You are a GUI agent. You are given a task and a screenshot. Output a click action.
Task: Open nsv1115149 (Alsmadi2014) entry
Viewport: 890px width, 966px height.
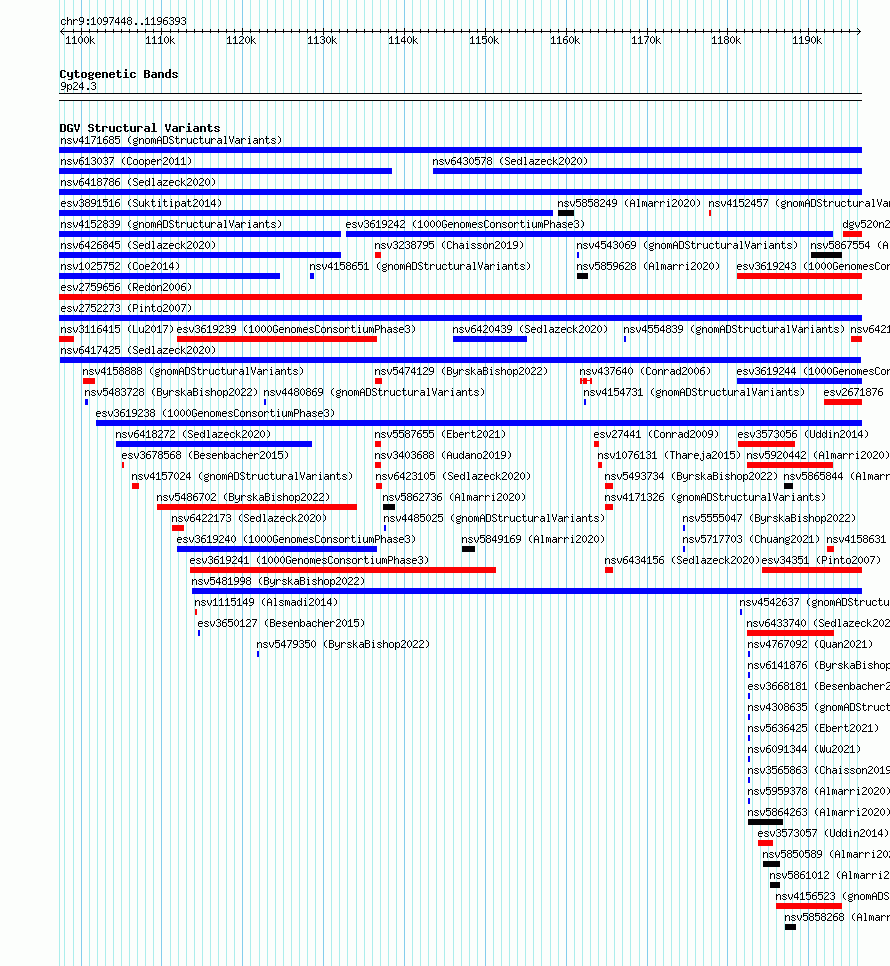(x=265, y=601)
